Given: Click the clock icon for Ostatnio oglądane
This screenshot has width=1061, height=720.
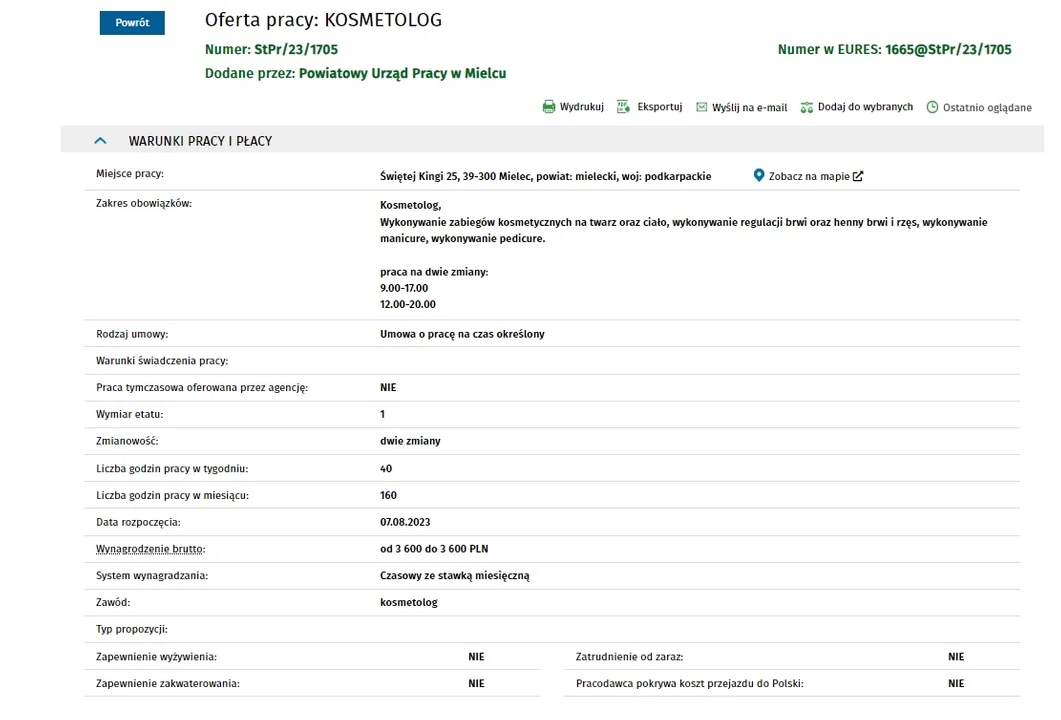Looking at the screenshot, I should click(933, 107).
